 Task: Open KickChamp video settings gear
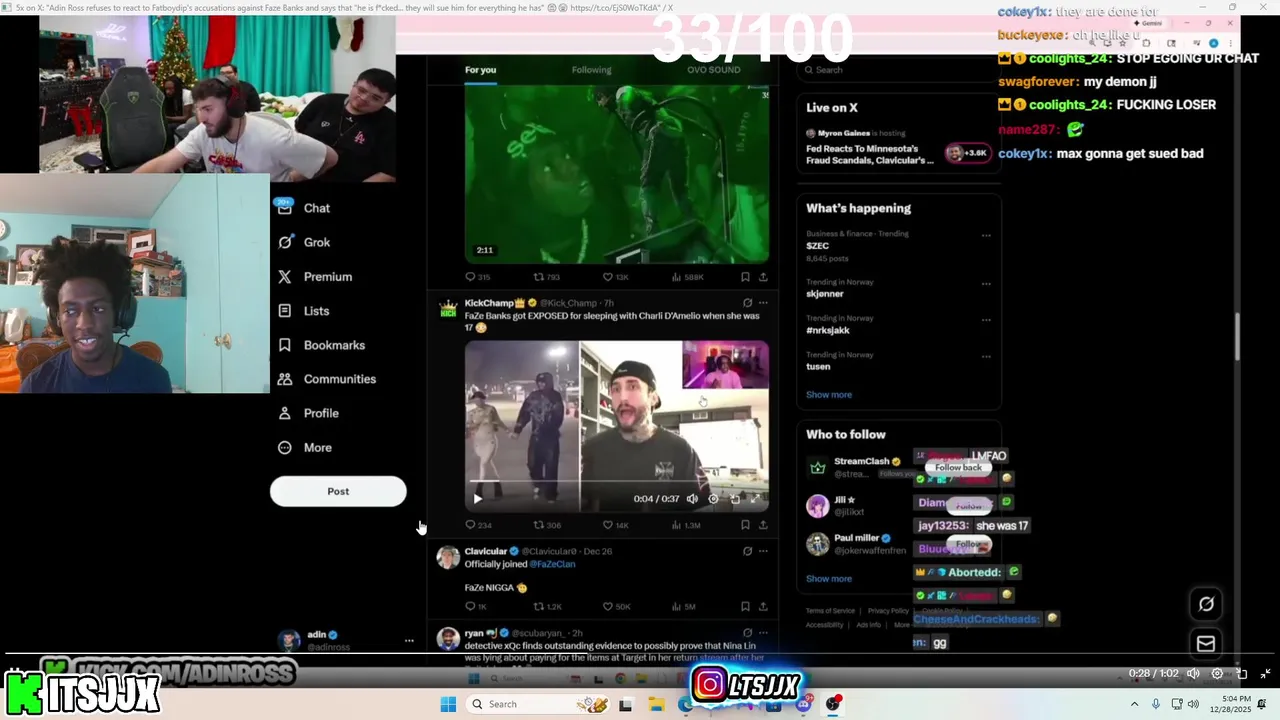pos(713,498)
